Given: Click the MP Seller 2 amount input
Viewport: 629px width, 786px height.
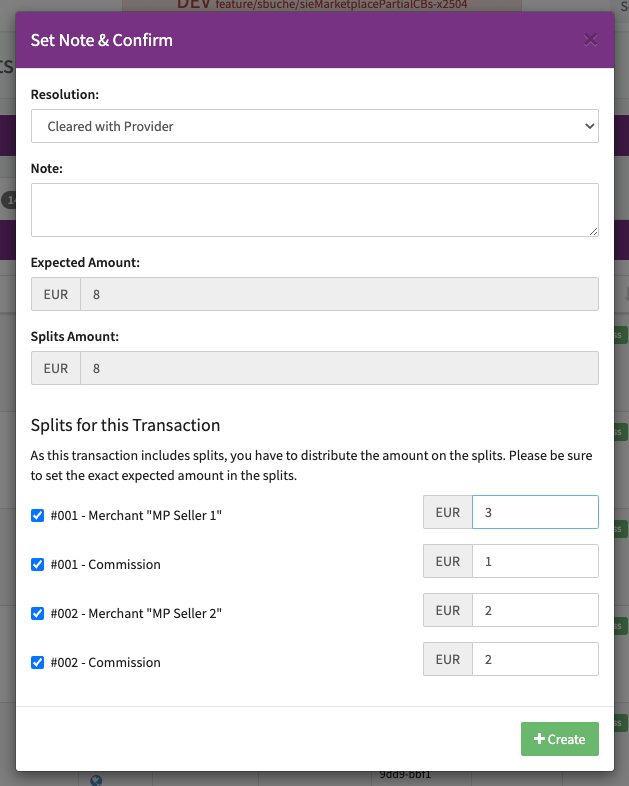Looking at the screenshot, I should point(535,610).
